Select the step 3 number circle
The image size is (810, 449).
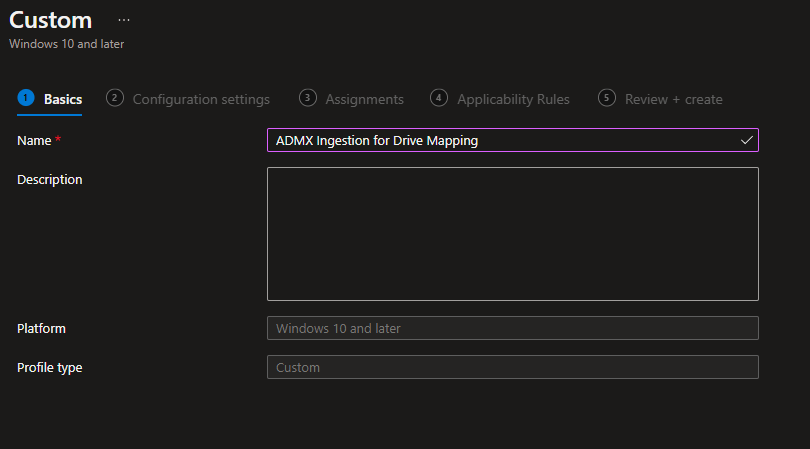pos(308,98)
